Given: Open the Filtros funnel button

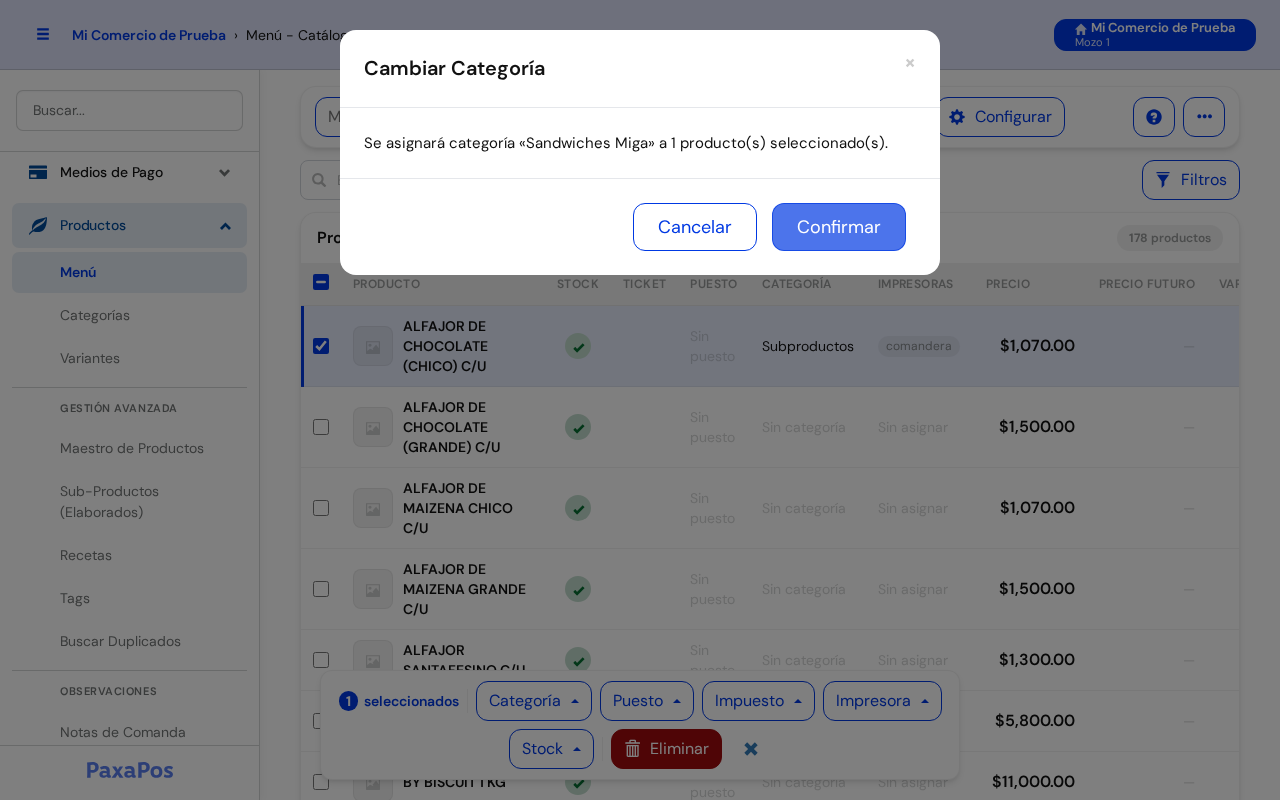Looking at the screenshot, I should tap(1191, 180).
